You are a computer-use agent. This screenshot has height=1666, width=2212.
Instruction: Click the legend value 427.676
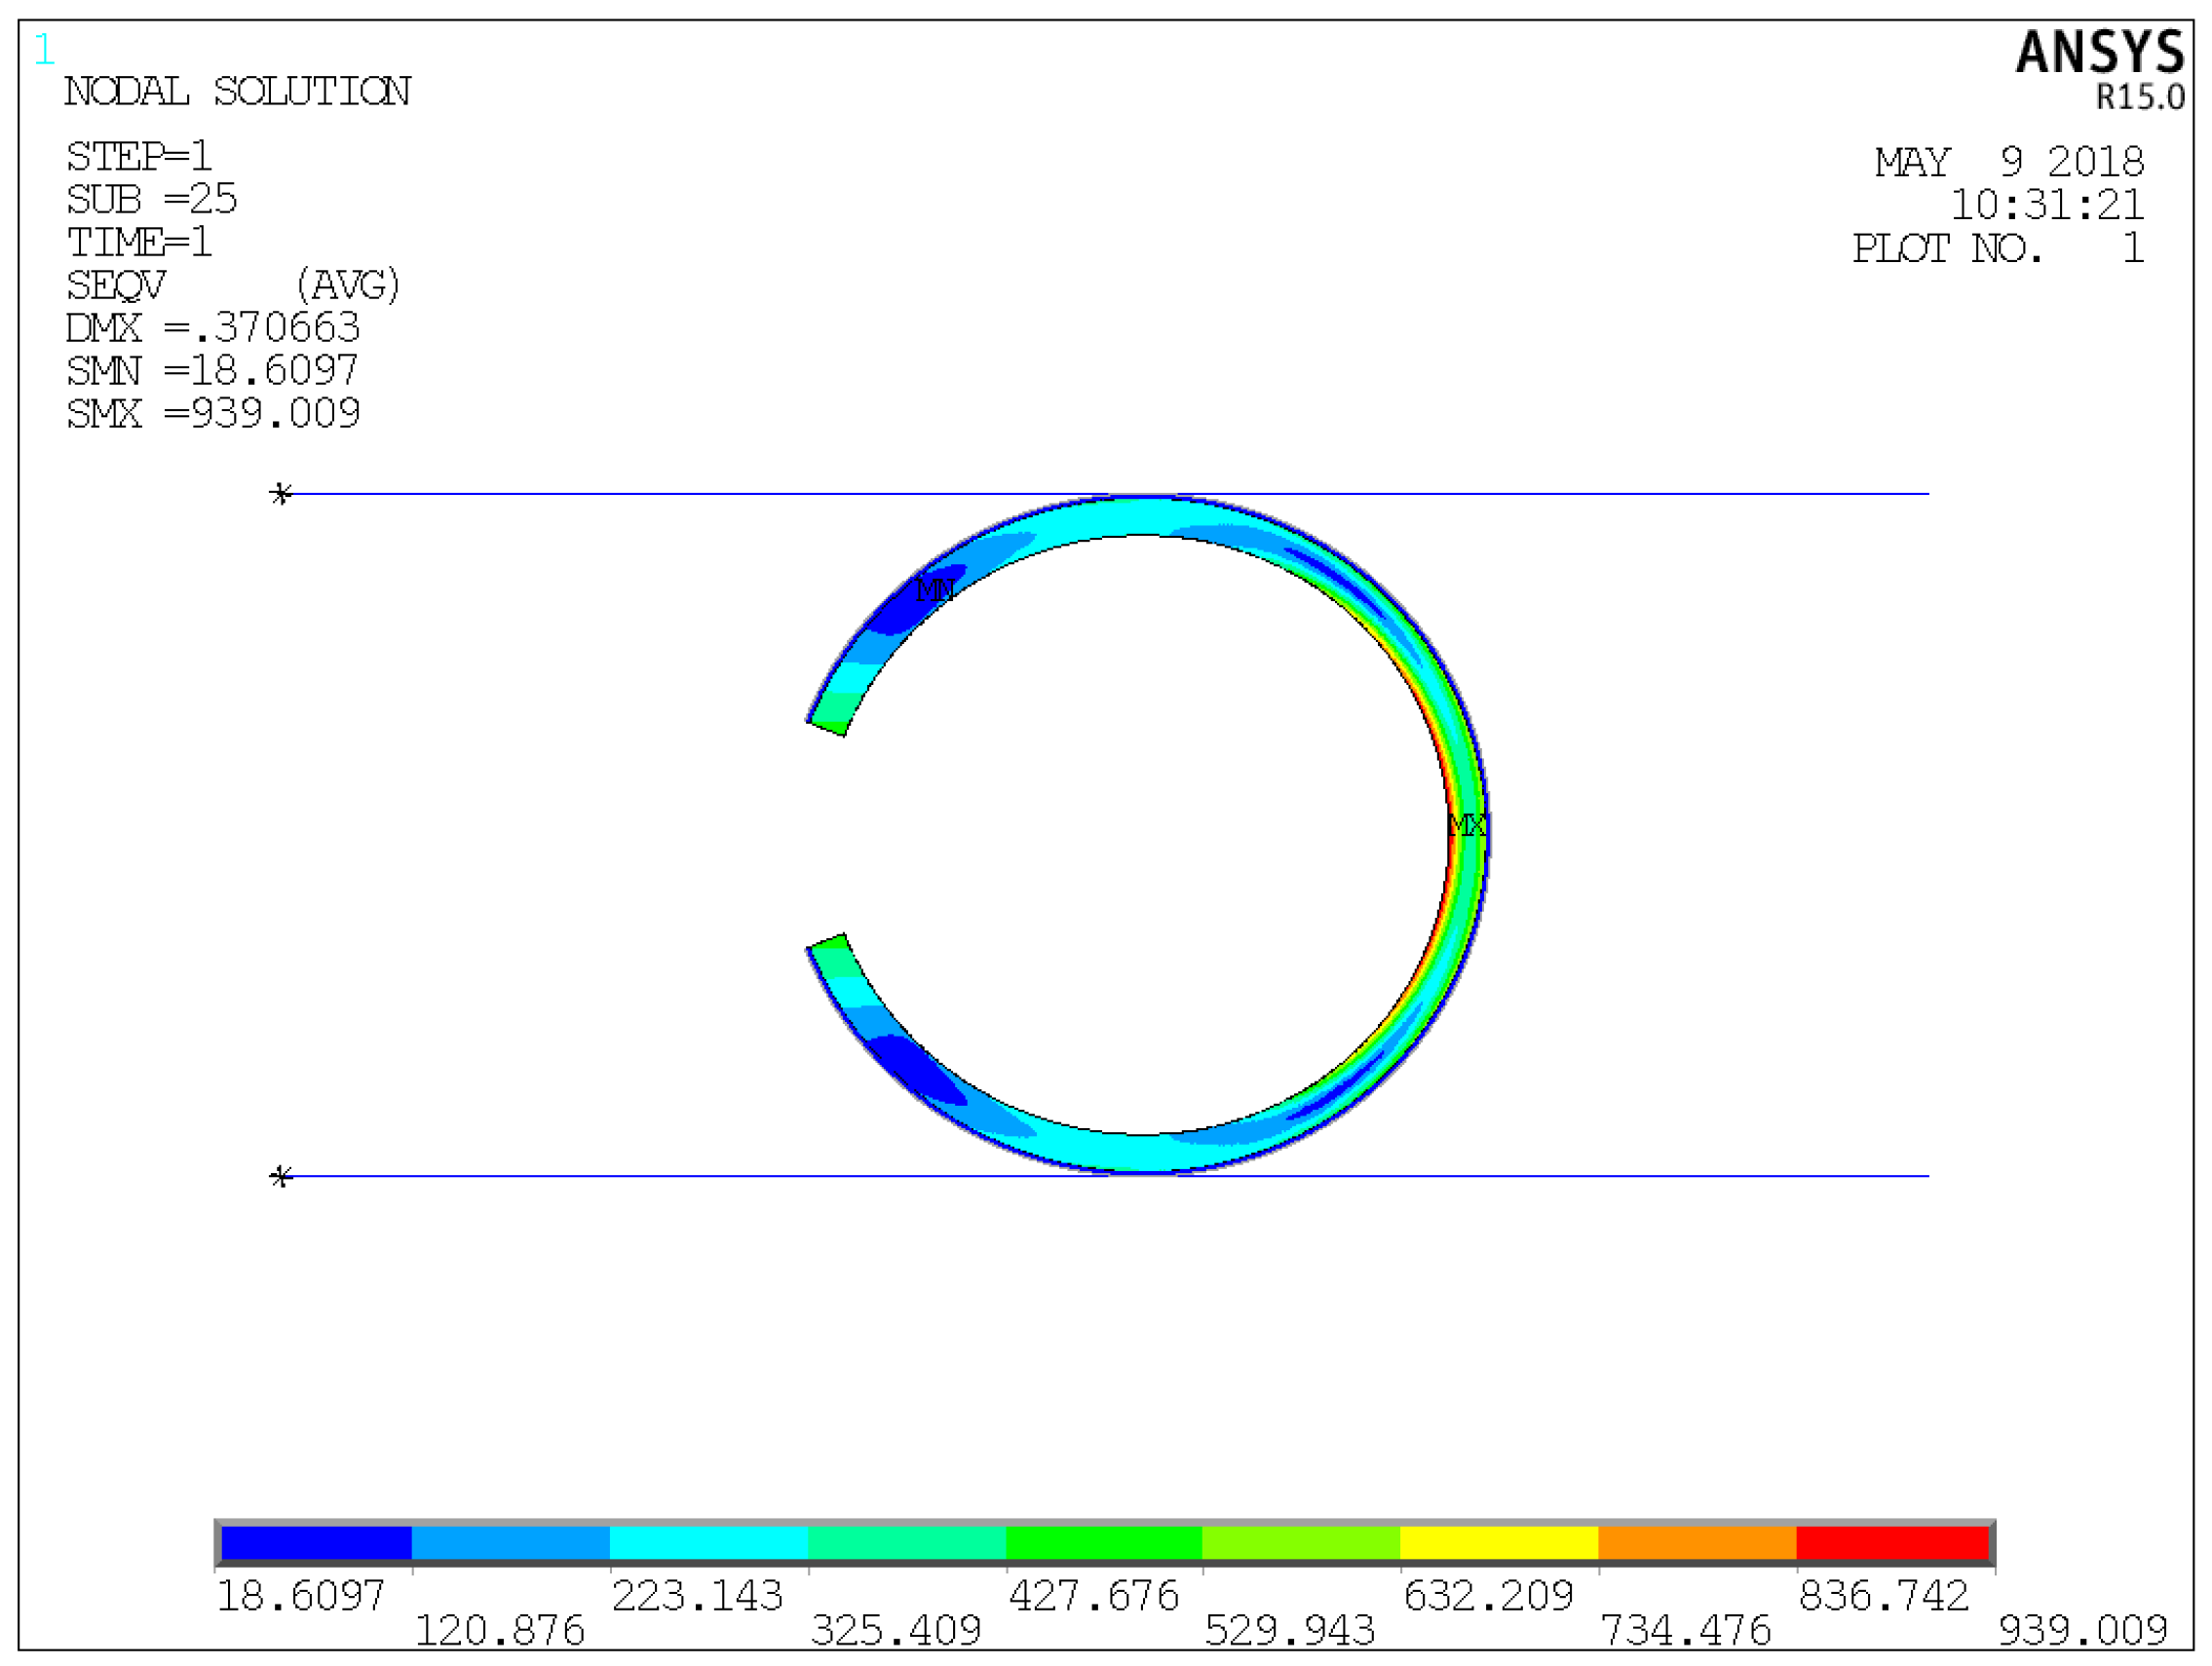click(x=1093, y=1597)
